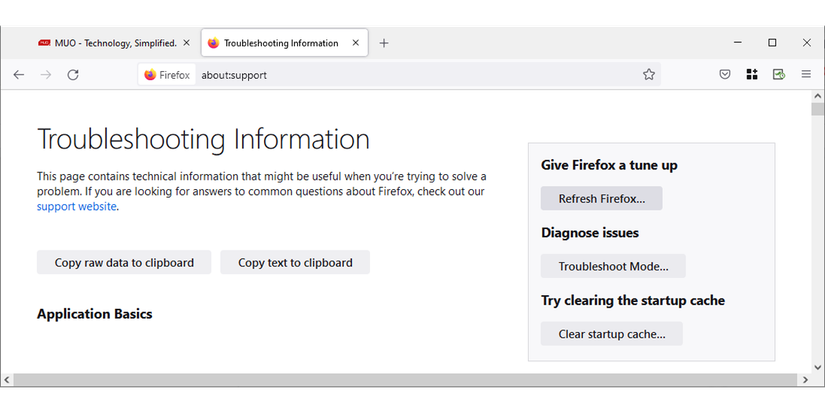Click the vertical scrollbar down arrow
The height and width of the screenshot is (413, 825).
tap(817, 365)
